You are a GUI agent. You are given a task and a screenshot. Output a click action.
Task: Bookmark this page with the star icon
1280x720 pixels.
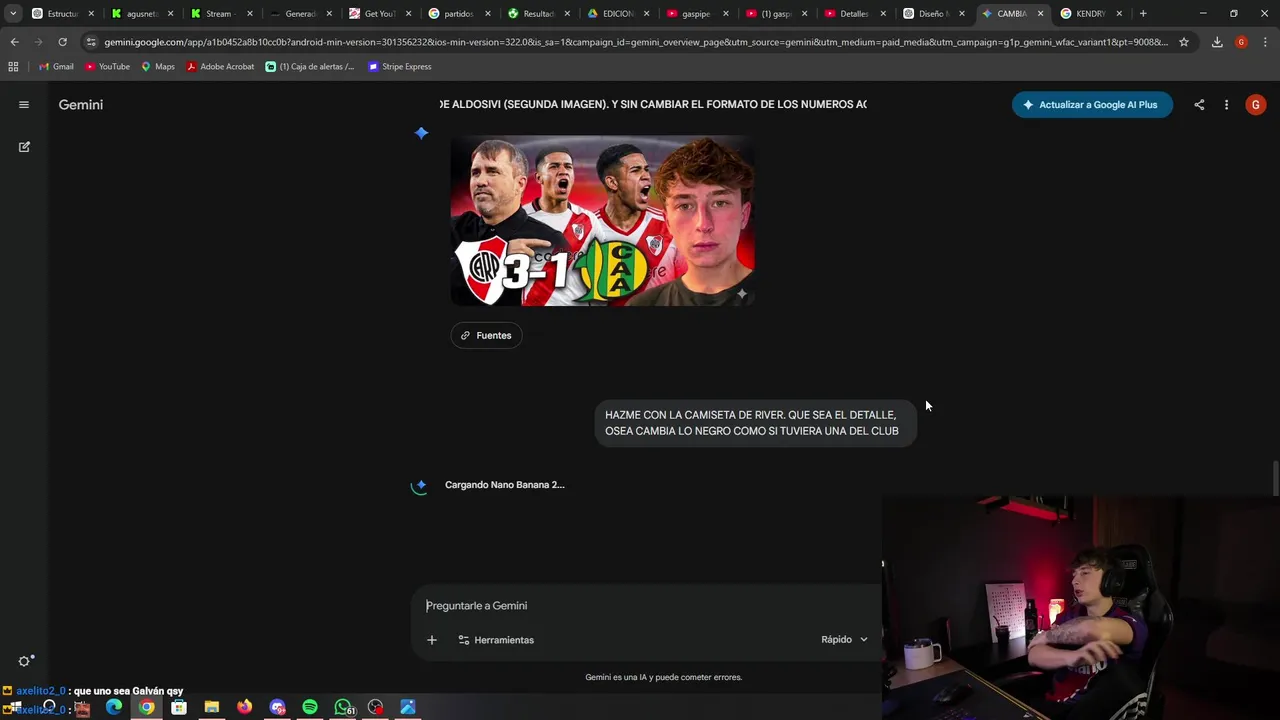click(x=1184, y=42)
